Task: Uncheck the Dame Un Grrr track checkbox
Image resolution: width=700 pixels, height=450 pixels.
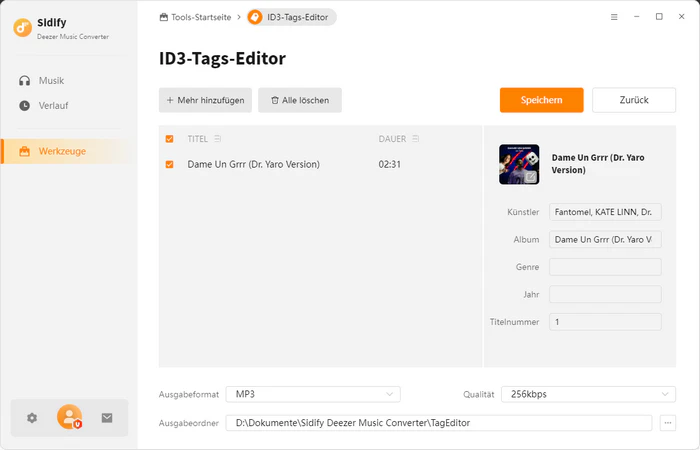Action: pos(169,164)
